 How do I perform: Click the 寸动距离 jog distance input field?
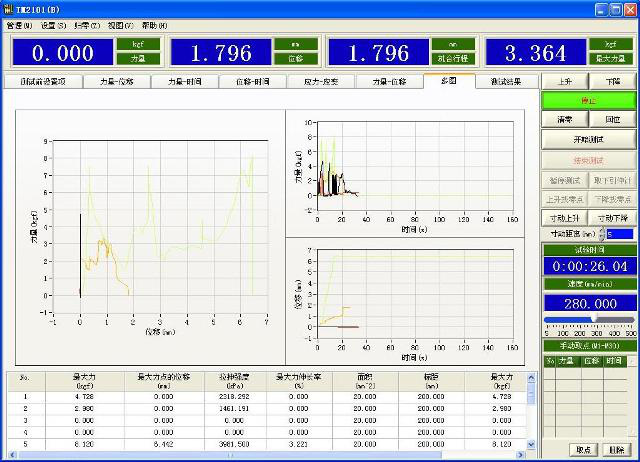[618, 234]
